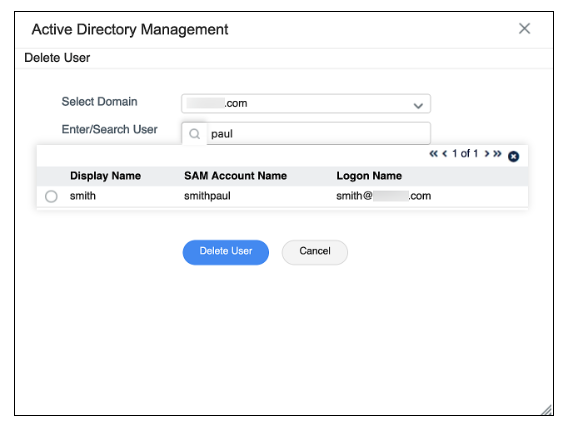This screenshot has height=424, width=562.
Task: Open the Select Domain dropdown
Action: coord(306,104)
